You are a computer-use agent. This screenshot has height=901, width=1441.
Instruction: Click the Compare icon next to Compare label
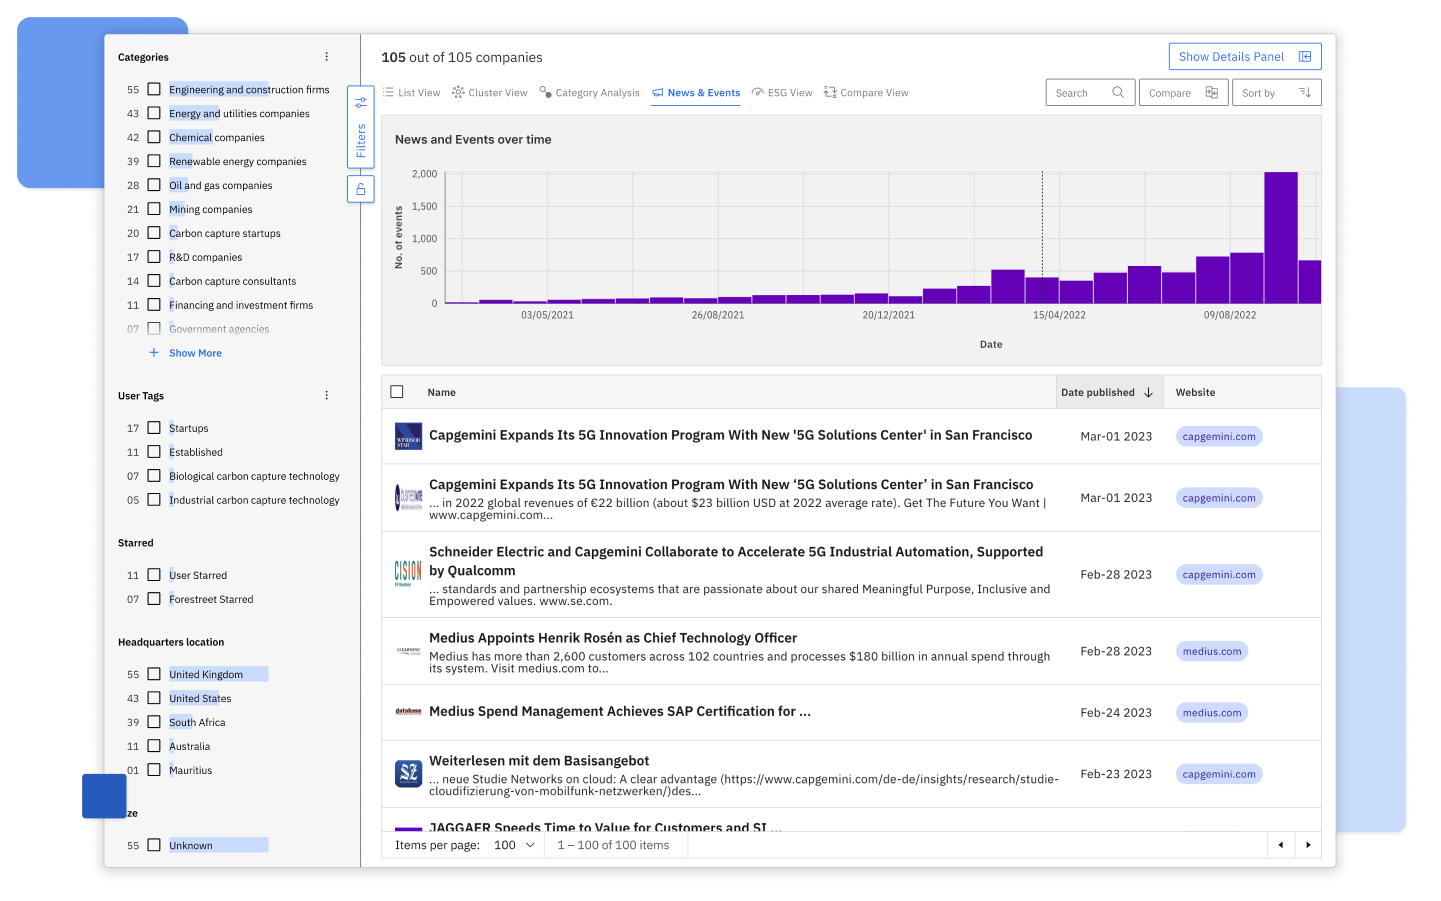(x=1211, y=93)
